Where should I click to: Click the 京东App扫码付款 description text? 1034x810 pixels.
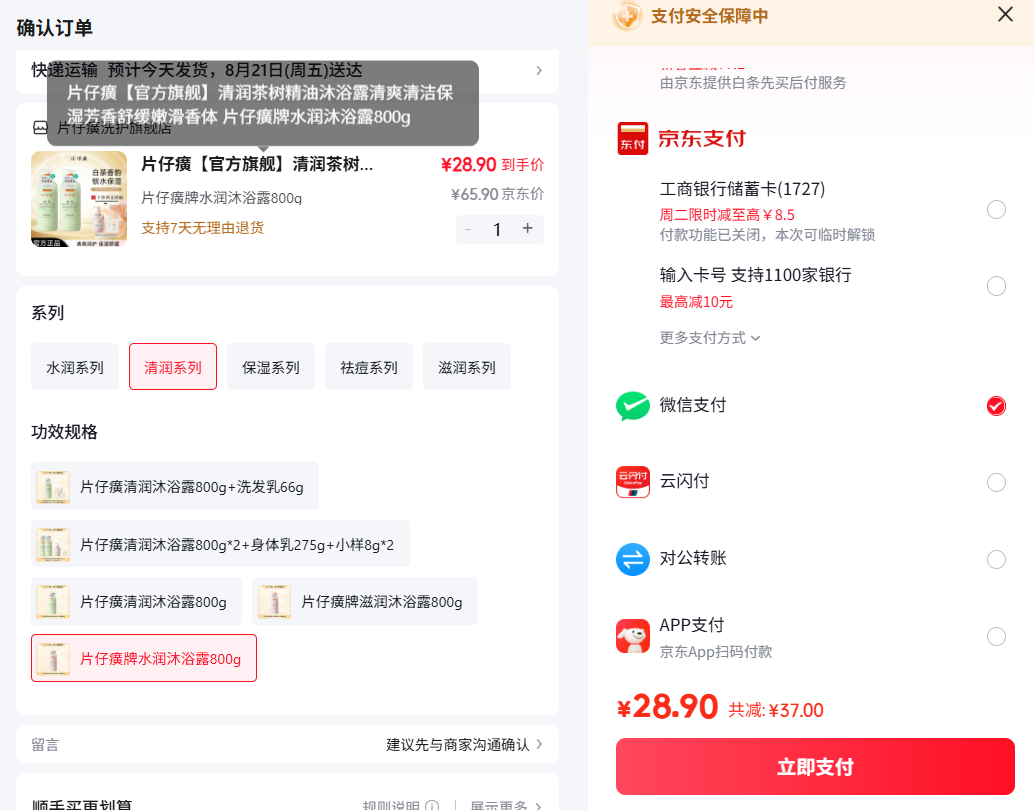[715, 652]
